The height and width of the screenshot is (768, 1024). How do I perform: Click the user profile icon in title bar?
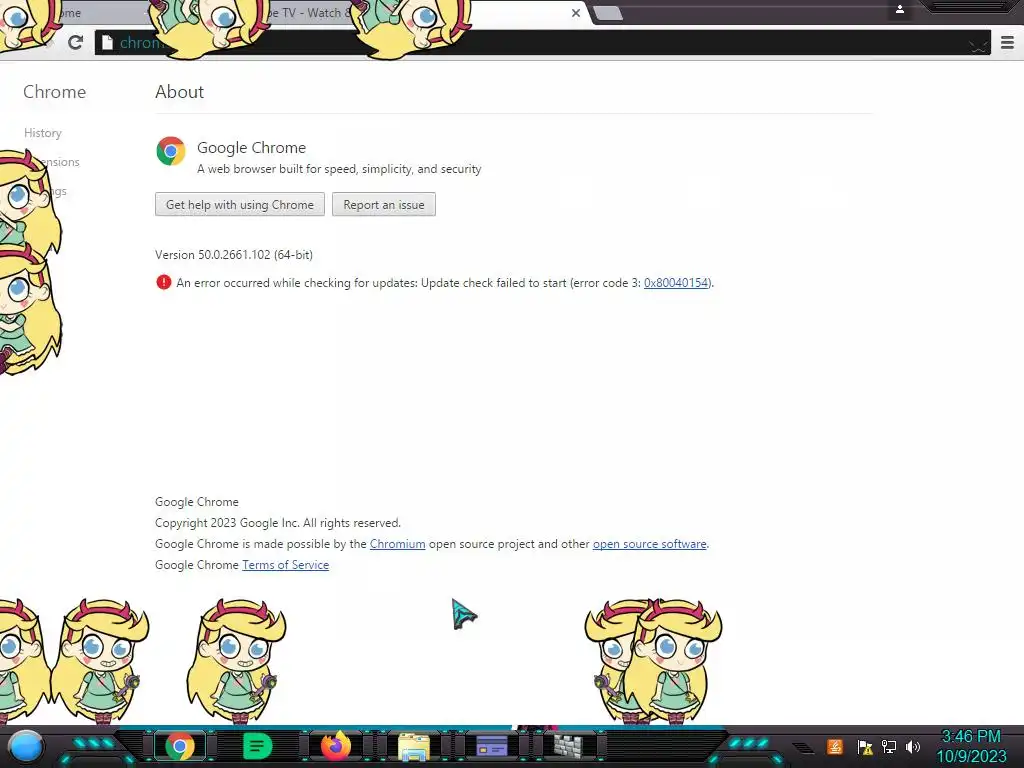click(x=899, y=9)
